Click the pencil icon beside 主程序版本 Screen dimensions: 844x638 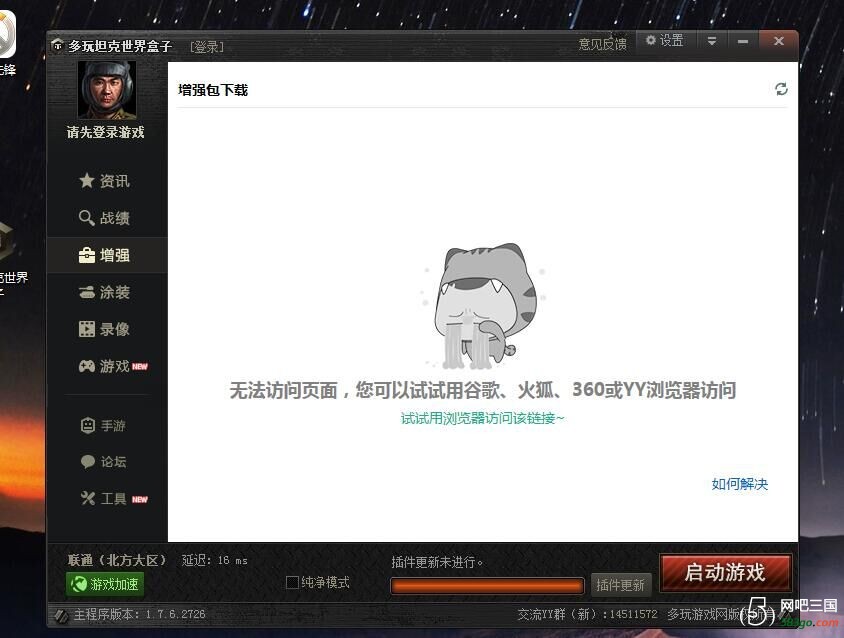(x=61, y=615)
